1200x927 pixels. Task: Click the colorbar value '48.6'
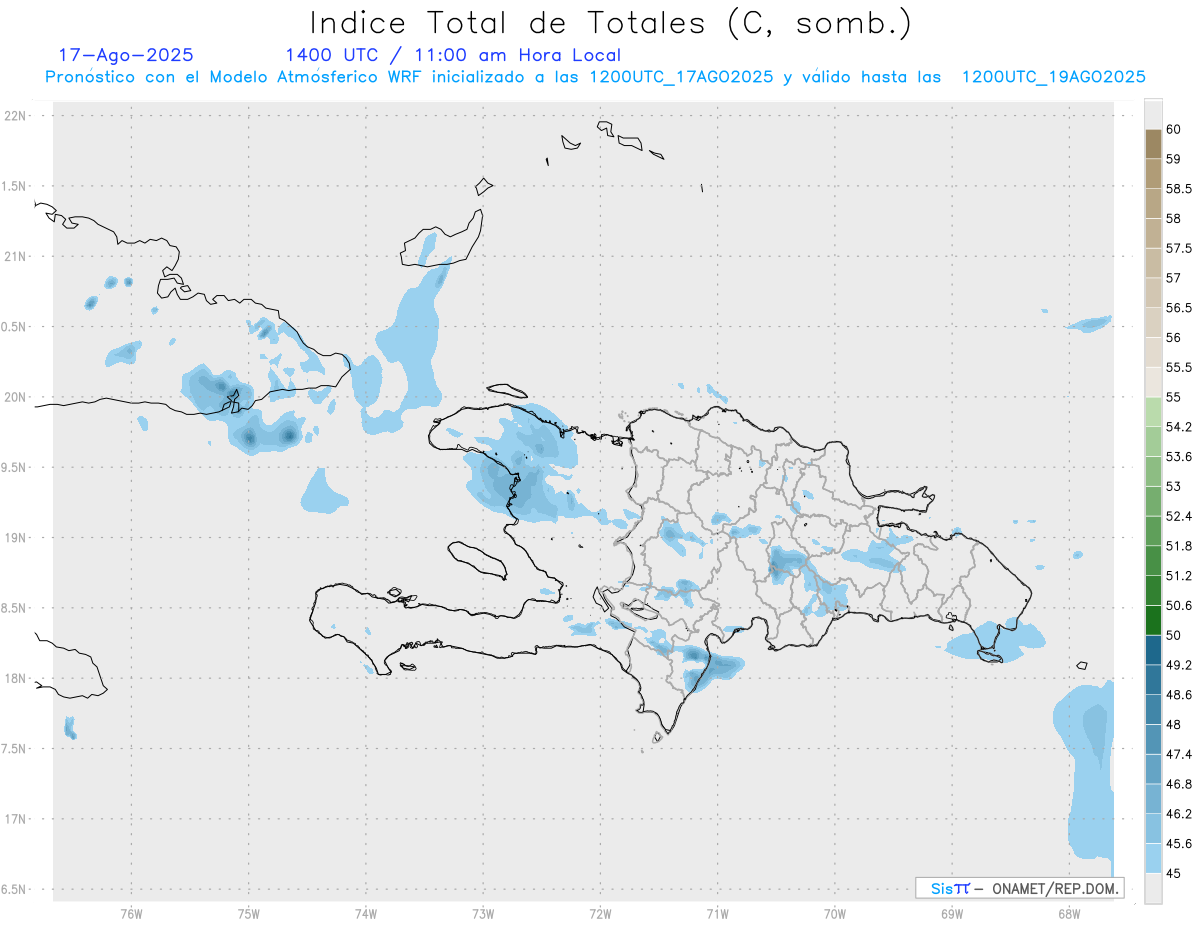click(1179, 694)
